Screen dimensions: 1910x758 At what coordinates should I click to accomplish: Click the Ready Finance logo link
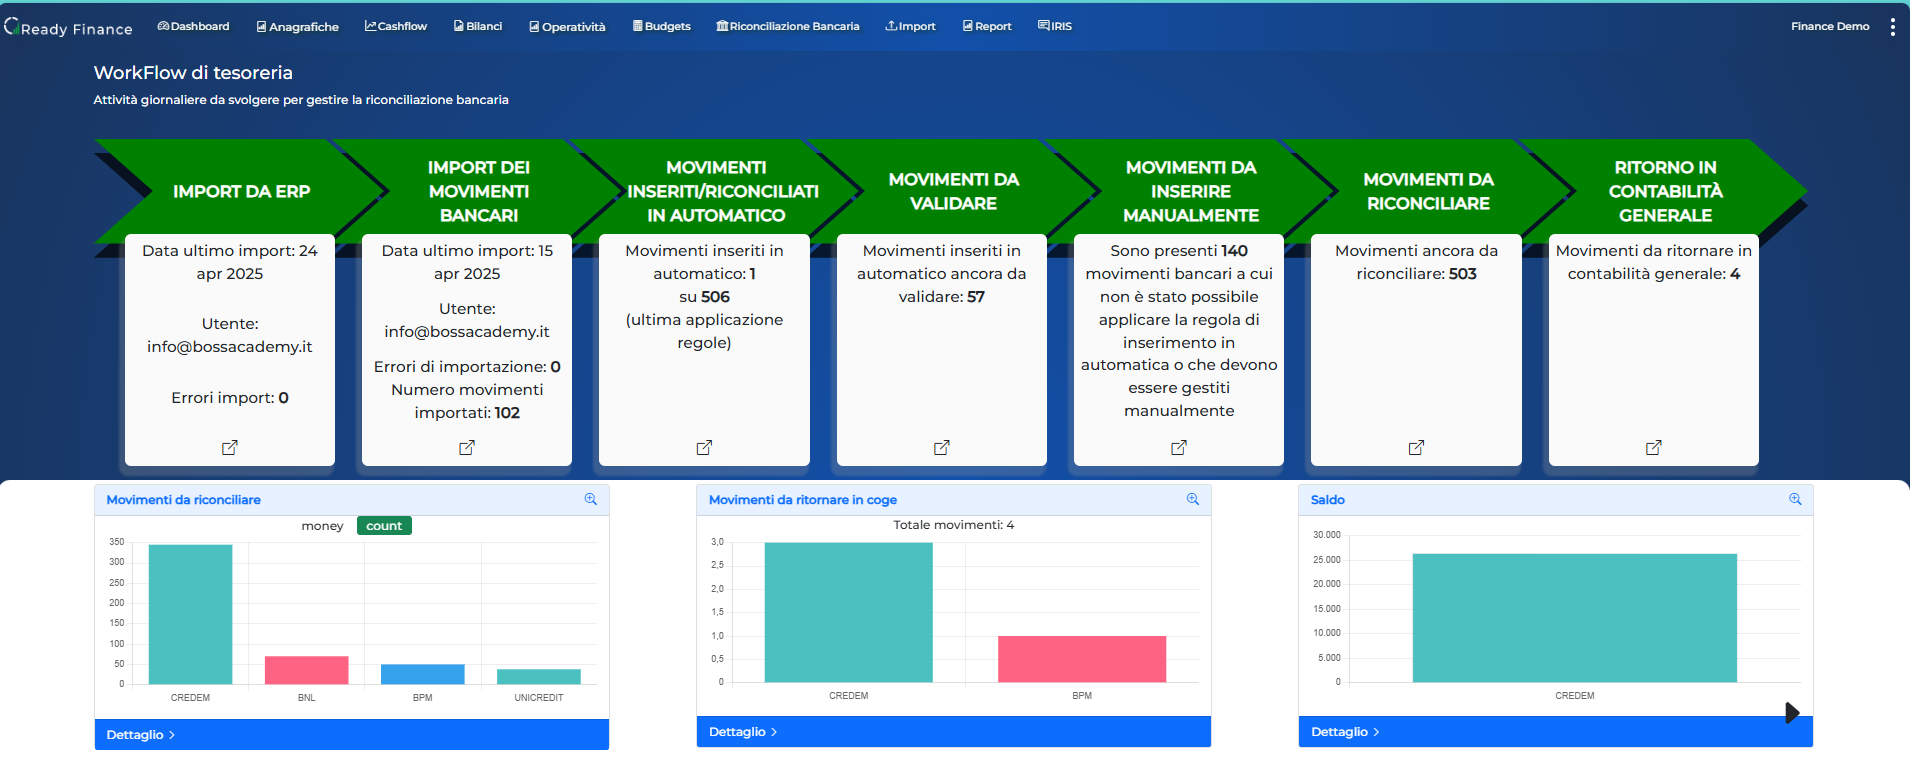coord(68,28)
